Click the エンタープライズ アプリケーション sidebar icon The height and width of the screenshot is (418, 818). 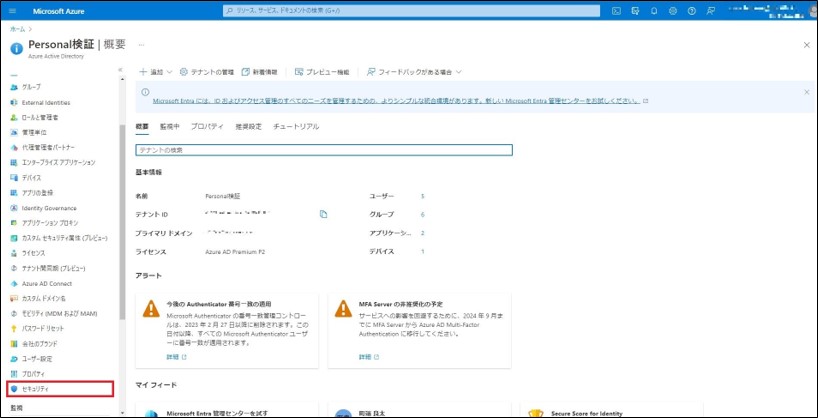coord(14,162)
